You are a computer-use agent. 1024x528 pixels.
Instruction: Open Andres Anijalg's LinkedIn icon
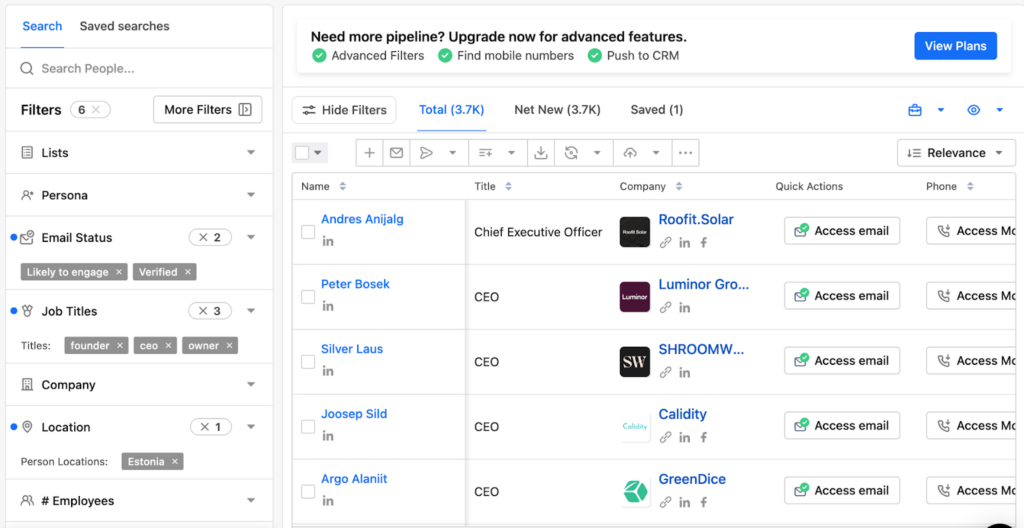point(328,241)
